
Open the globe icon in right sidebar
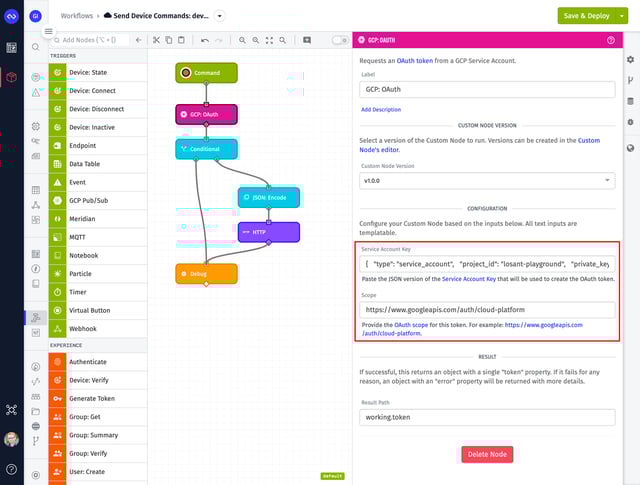click(x=630, y=148)
